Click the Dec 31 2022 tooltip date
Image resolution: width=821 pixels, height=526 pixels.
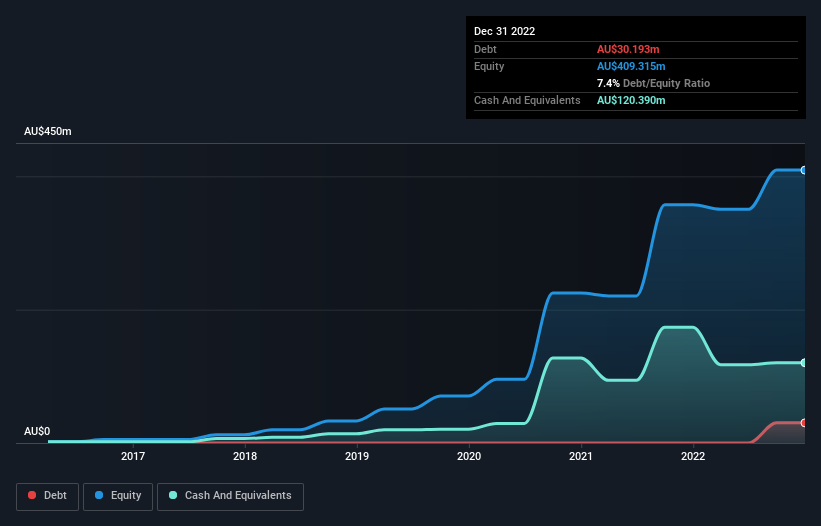pos(505,31)
